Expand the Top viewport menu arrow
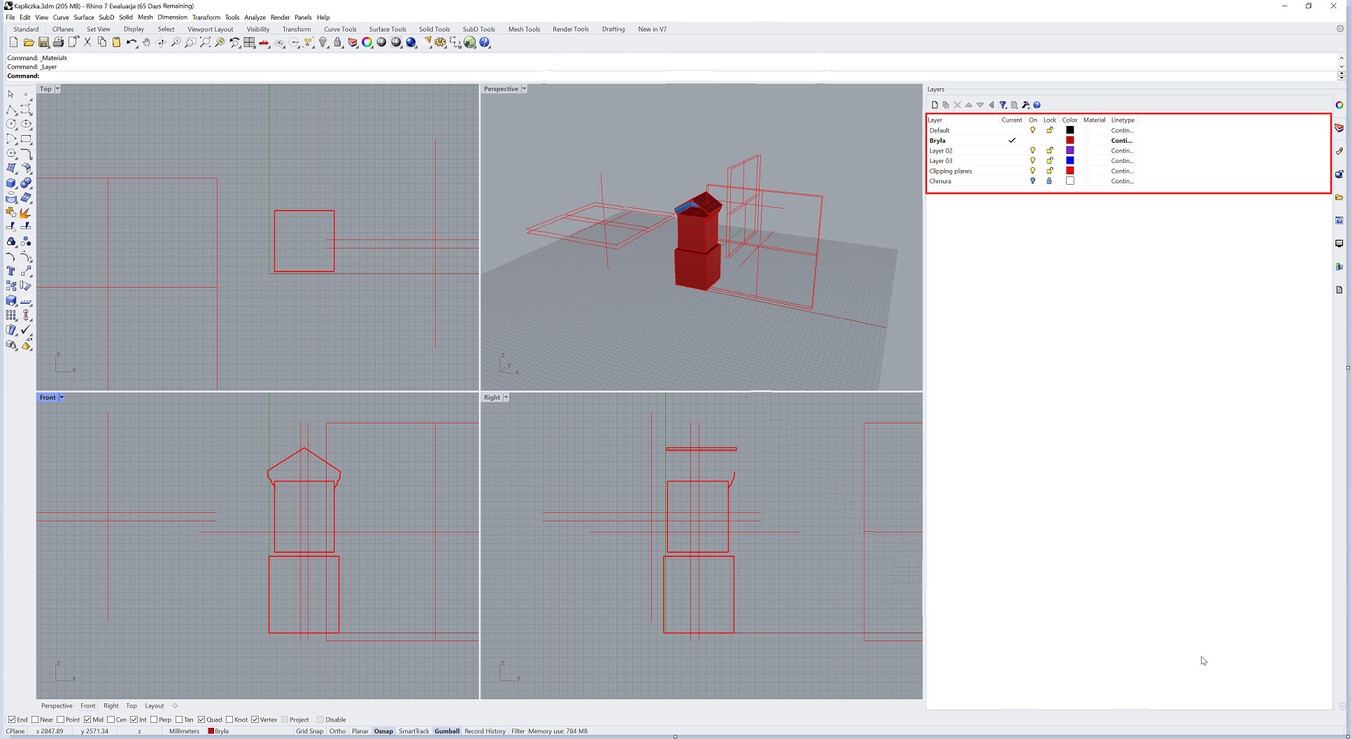 coord(57,89)
